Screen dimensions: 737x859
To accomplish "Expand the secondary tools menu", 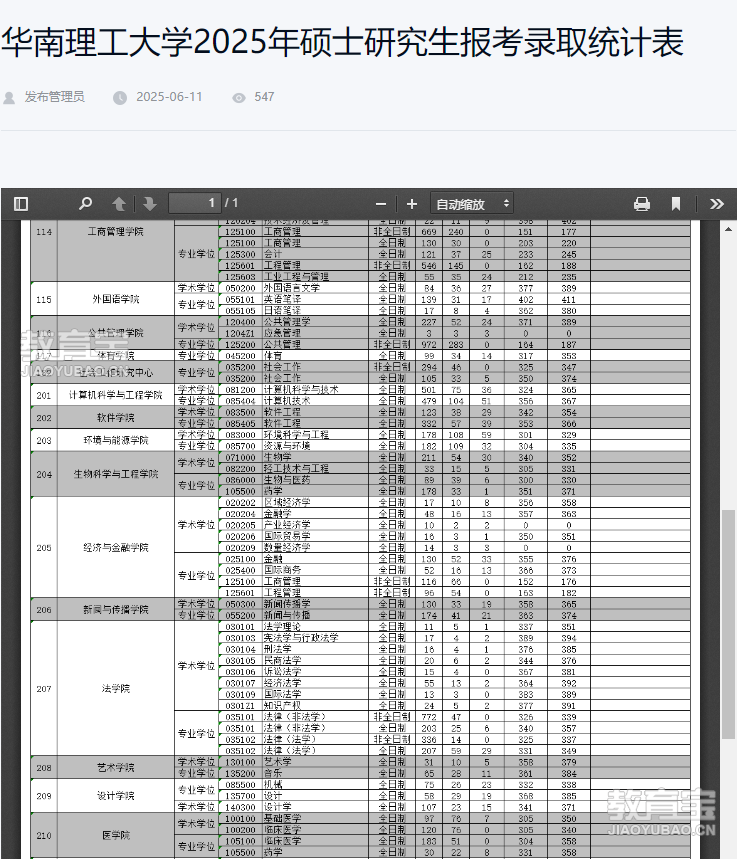I will [x=716, y=204].
